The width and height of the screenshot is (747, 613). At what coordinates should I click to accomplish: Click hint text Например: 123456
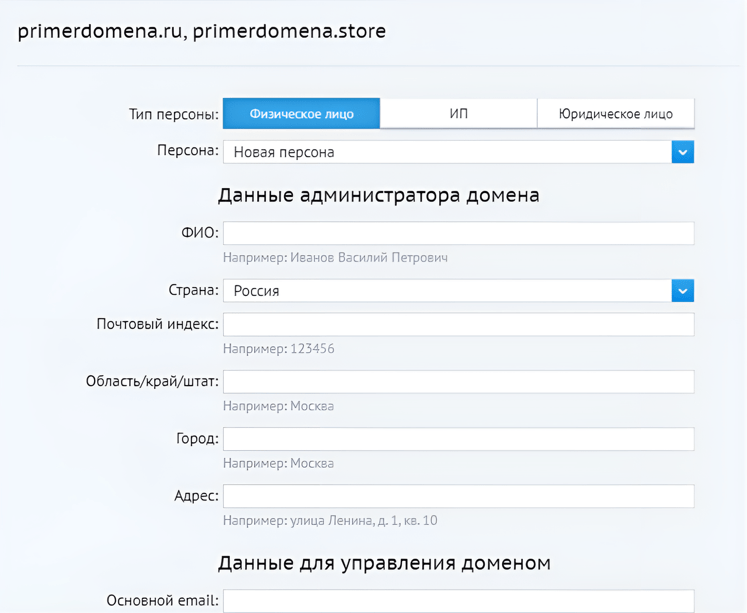click(x=279, y=349)
